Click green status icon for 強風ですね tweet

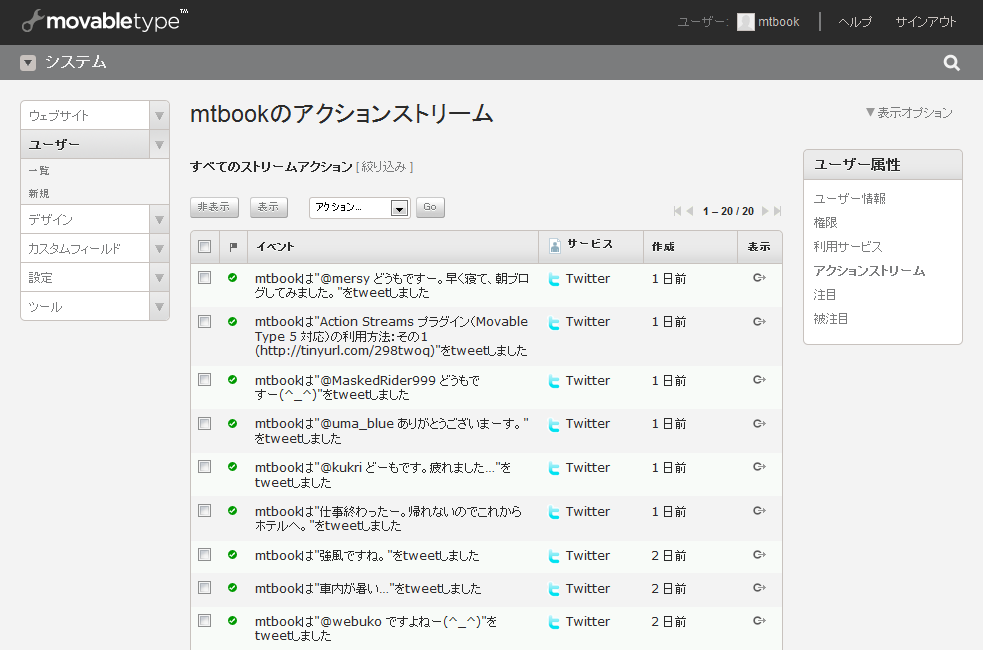point(233,554)
